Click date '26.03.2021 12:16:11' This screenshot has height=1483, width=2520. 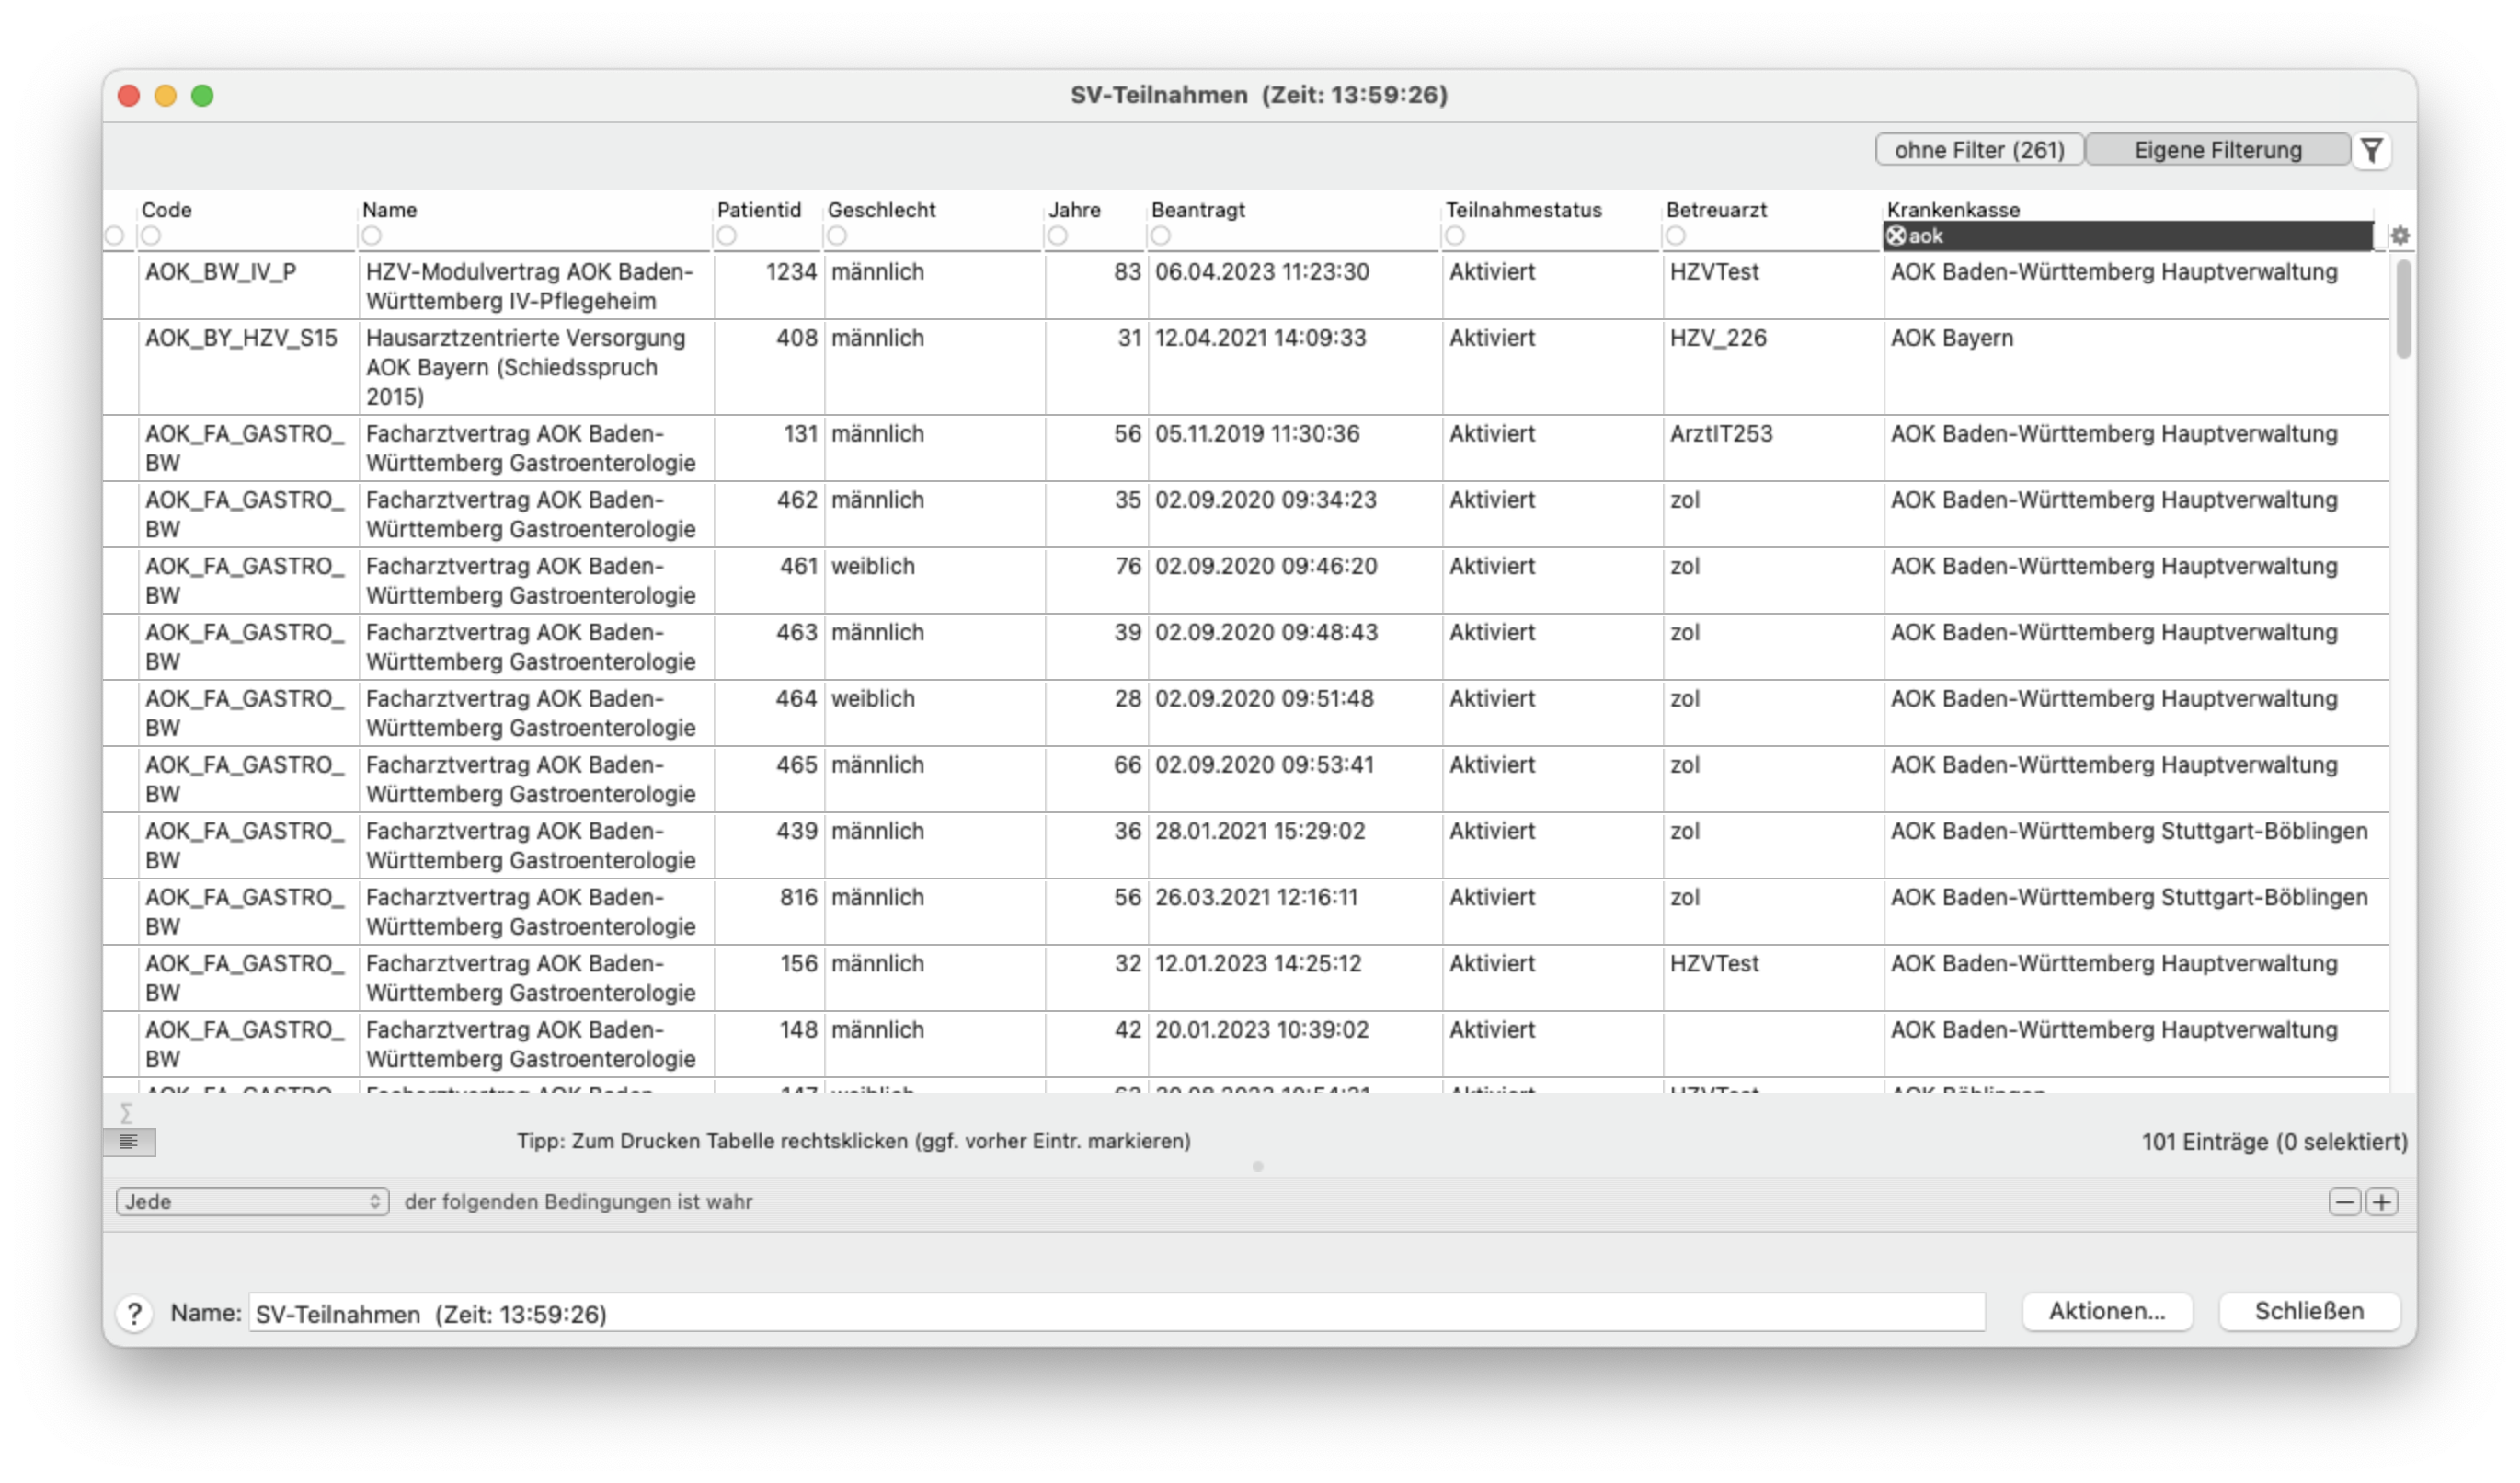pyautogui.click(x=1256, y=897)
